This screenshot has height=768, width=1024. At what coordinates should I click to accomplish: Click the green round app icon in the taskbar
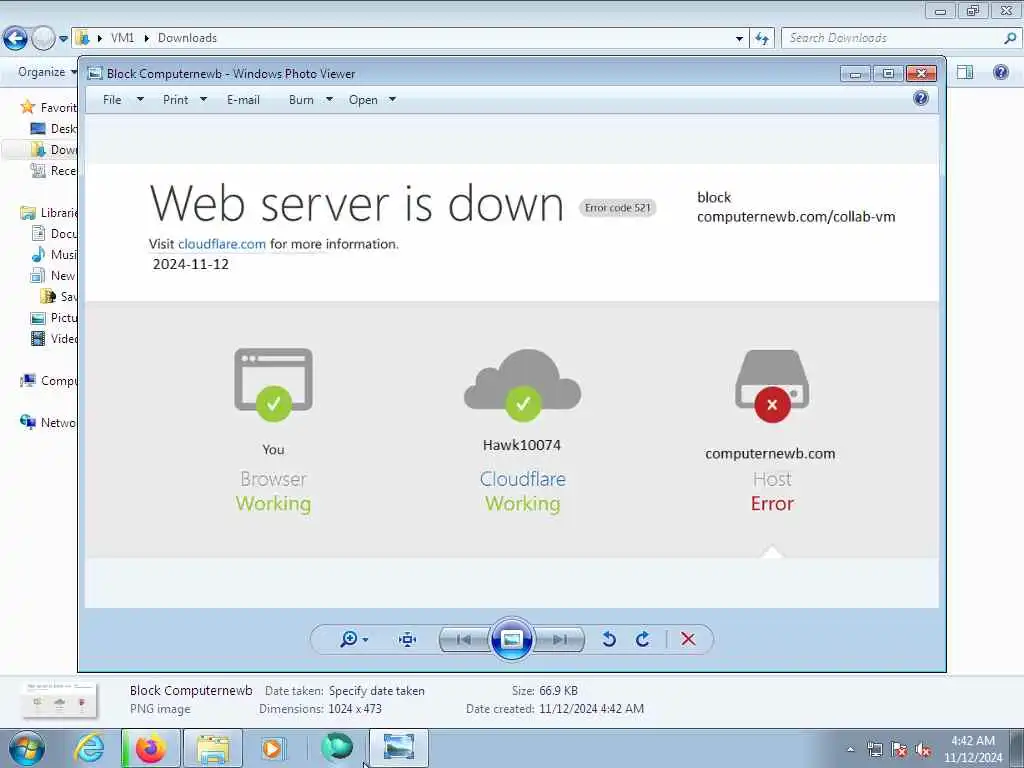click(337, 747)
